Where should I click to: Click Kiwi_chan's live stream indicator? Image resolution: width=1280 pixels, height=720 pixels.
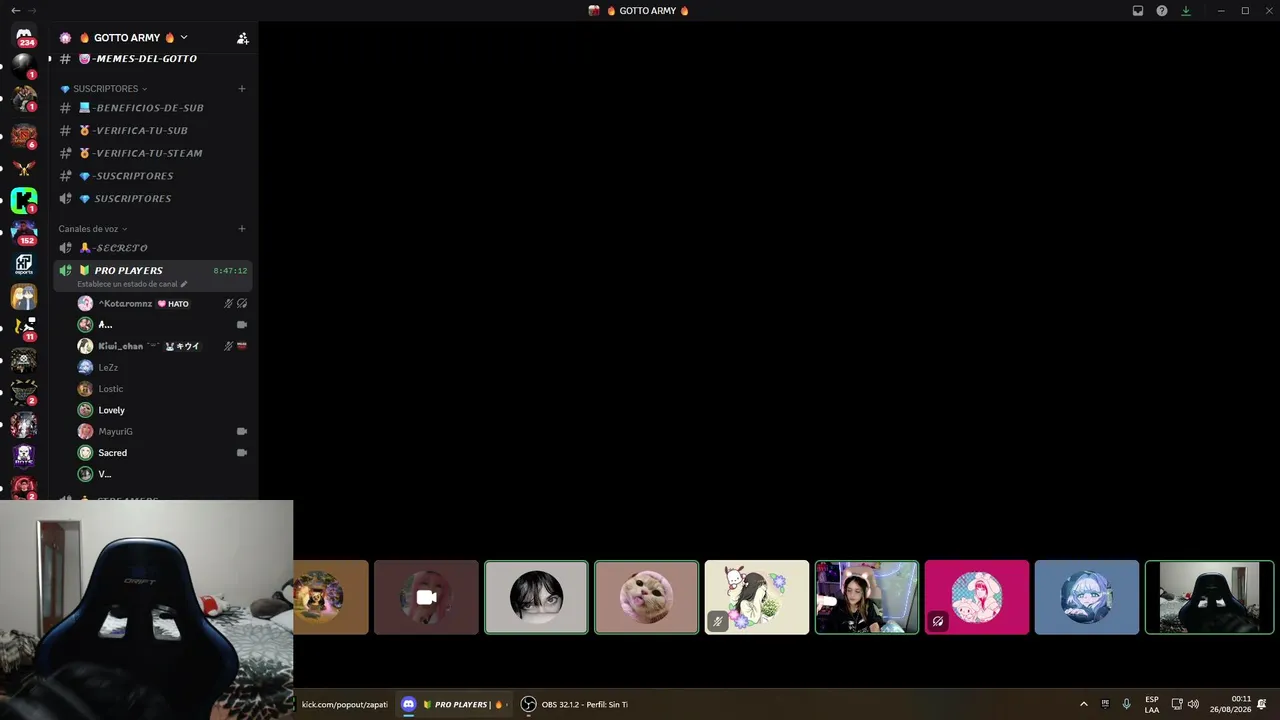tap(241, 346)
